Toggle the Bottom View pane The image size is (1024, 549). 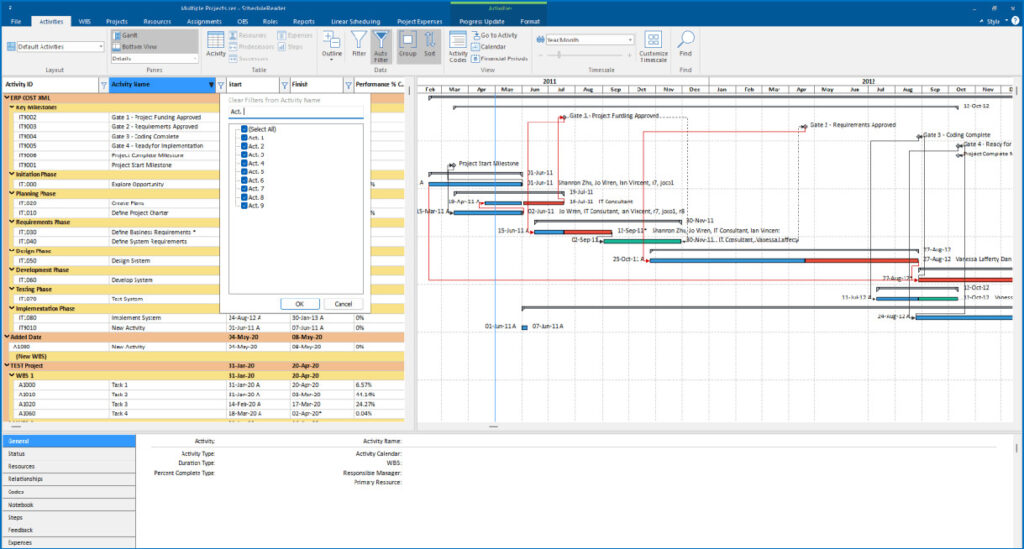tap(135, 46)
